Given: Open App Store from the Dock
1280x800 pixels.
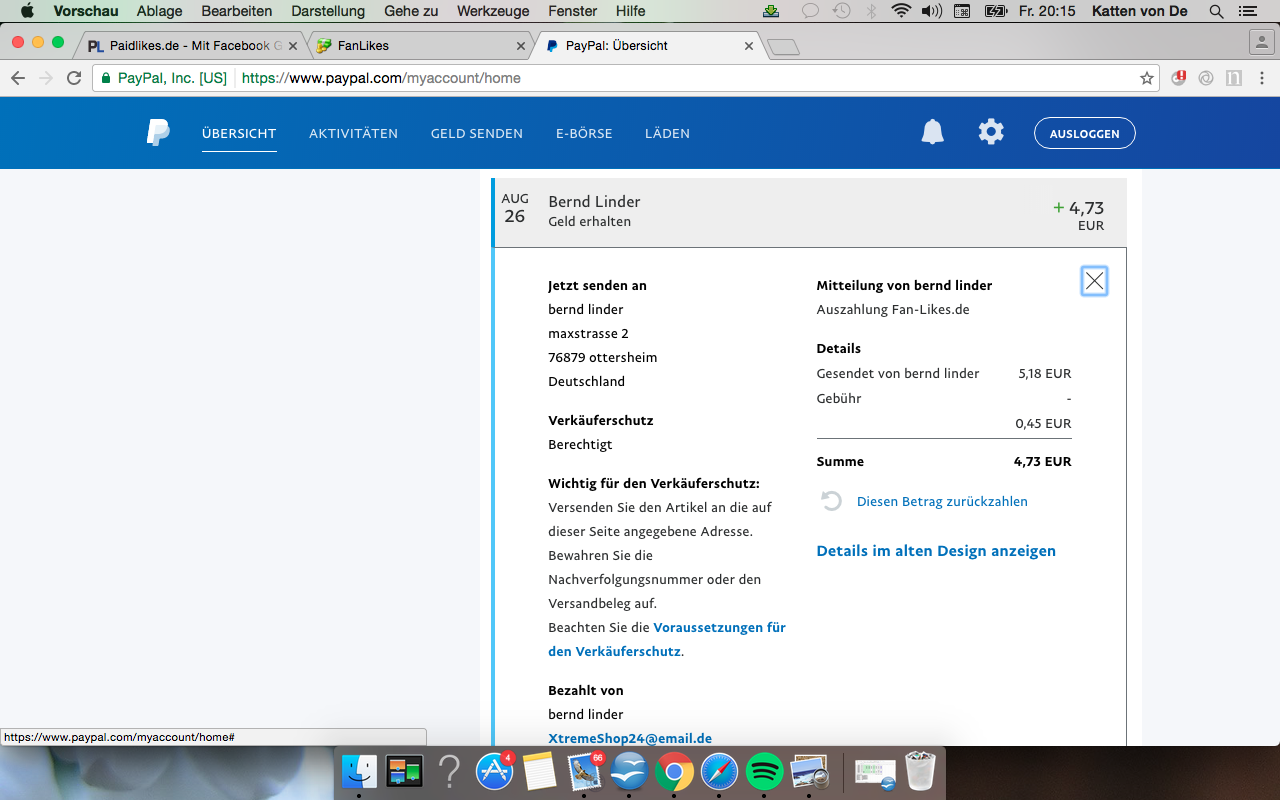Looking at the screenshot, I should click(494, 771).
